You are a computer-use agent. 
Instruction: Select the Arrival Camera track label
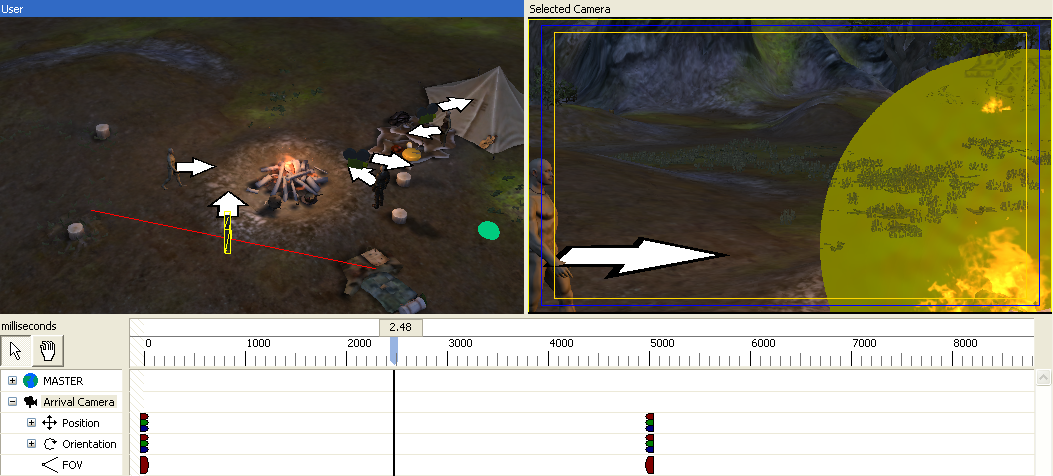pyautogui.click(x=78, y=402)
